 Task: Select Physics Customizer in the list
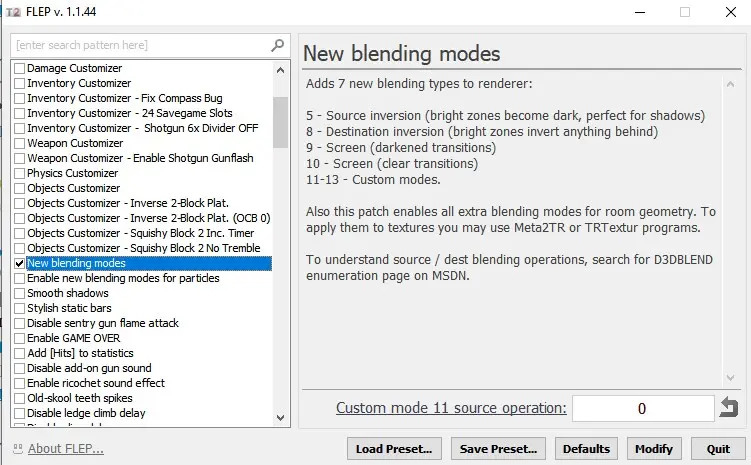point(73,173)
